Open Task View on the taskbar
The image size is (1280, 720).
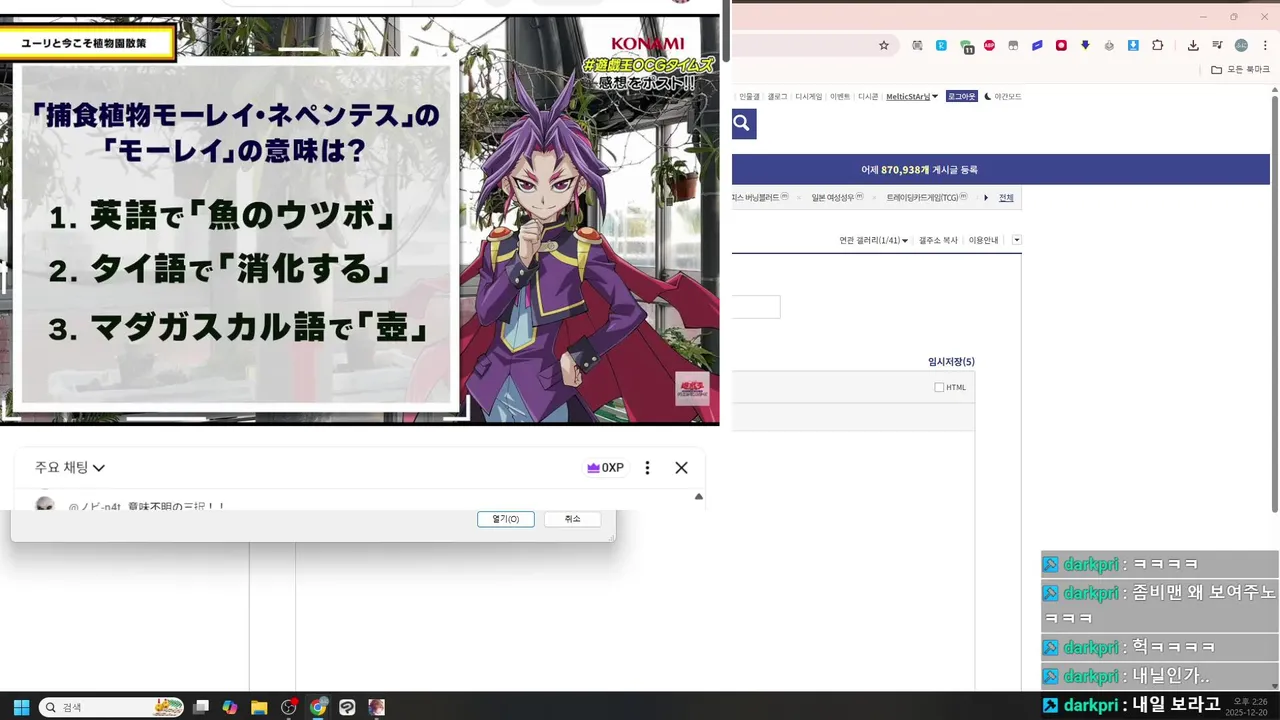(201, 707)
